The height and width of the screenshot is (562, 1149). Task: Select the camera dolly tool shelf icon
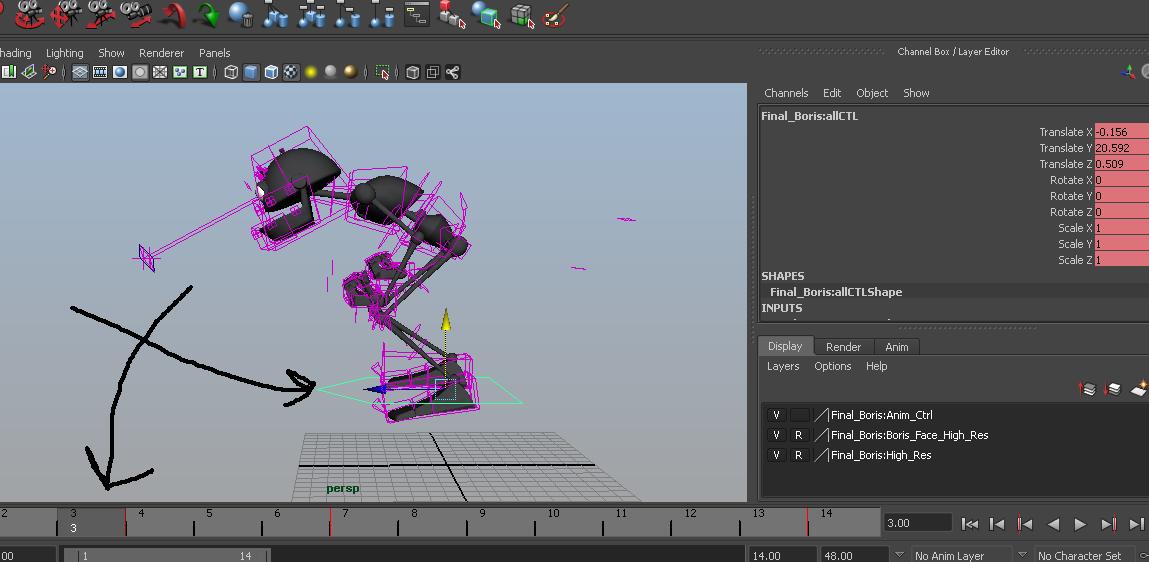pos(100,13)
